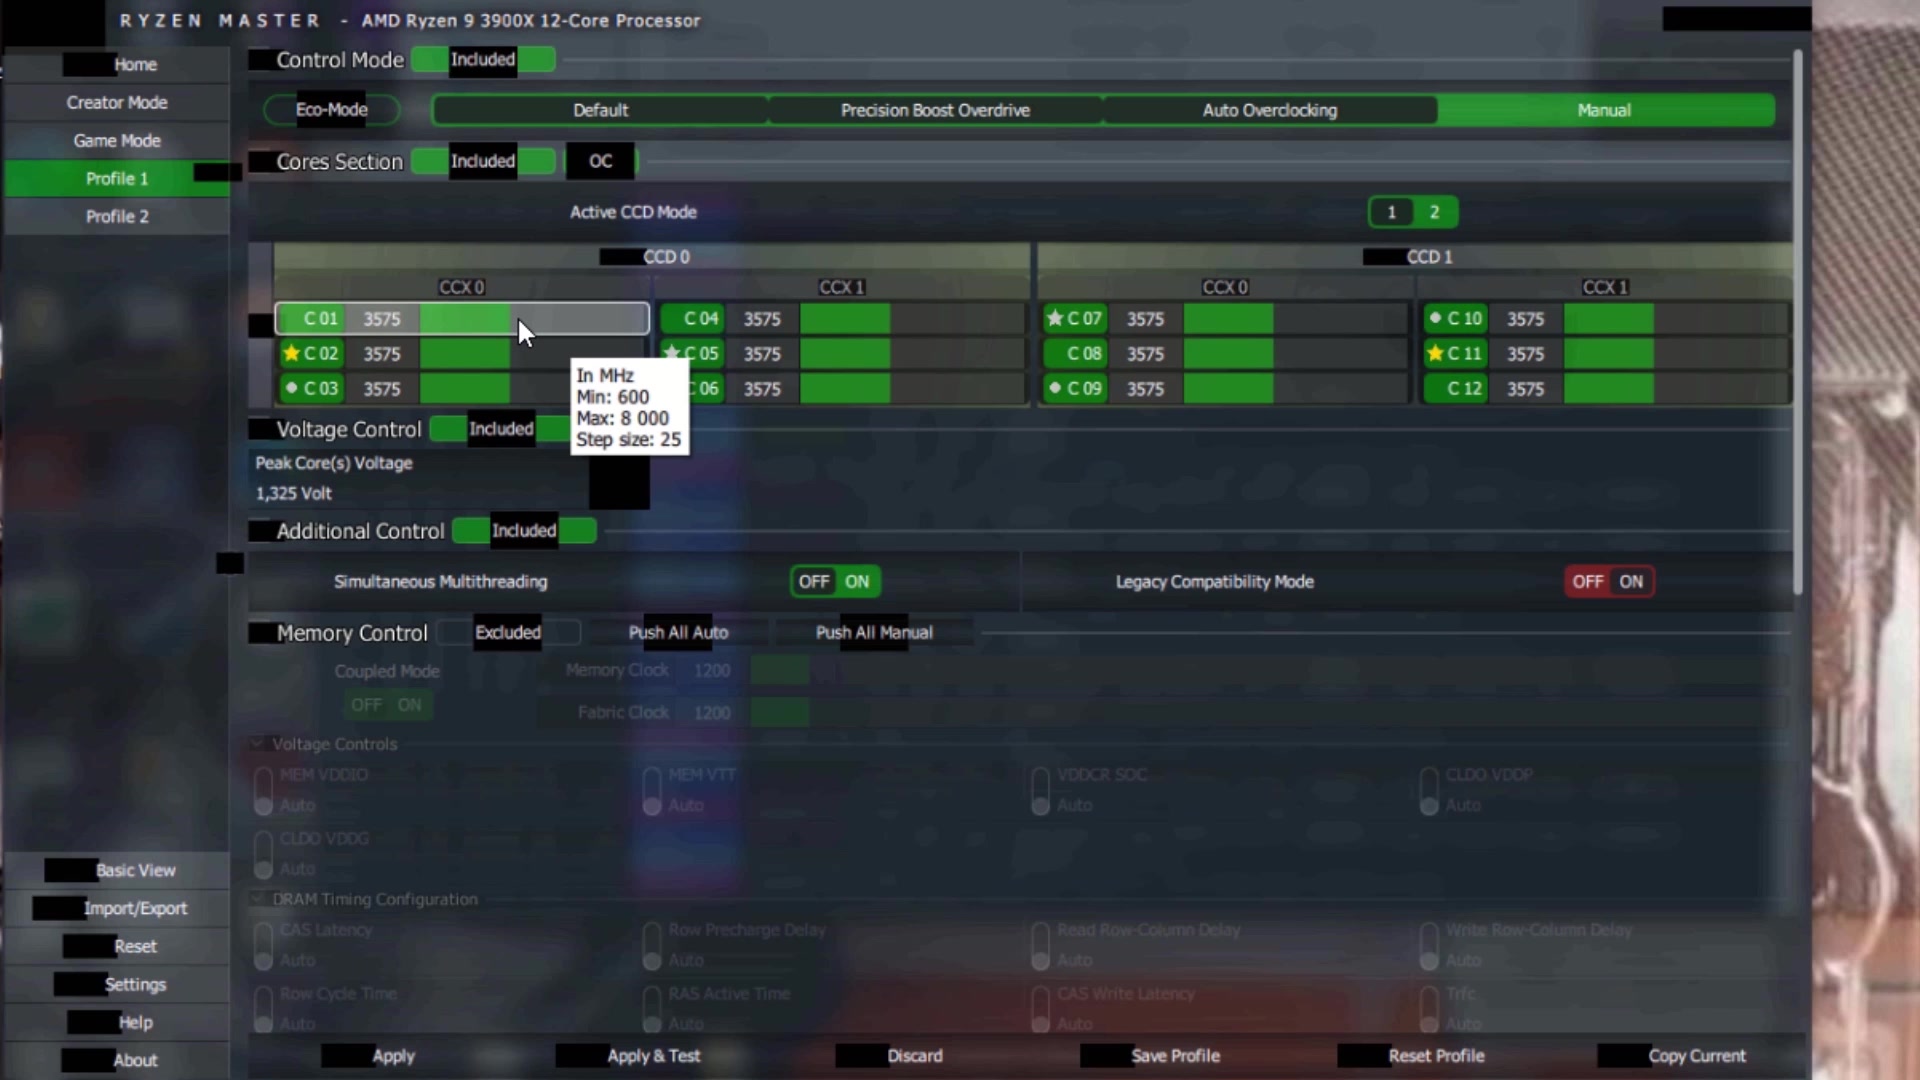Switch to Profile 1

pos(117,179)
